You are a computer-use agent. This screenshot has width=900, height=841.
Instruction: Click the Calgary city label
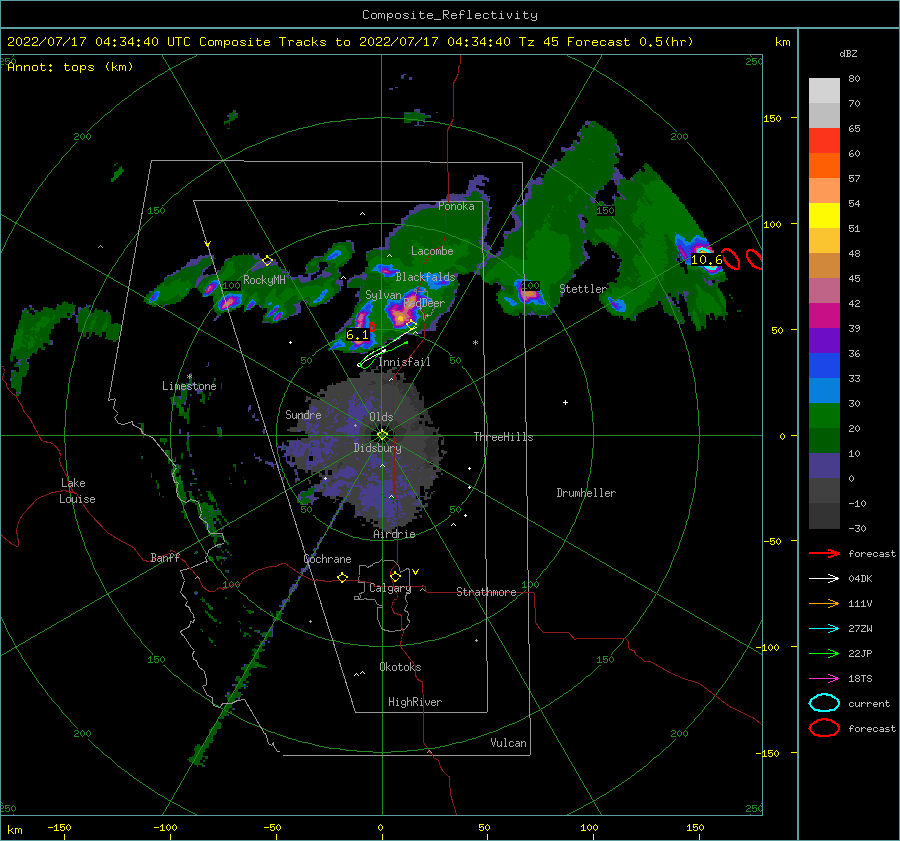[390, 588]
